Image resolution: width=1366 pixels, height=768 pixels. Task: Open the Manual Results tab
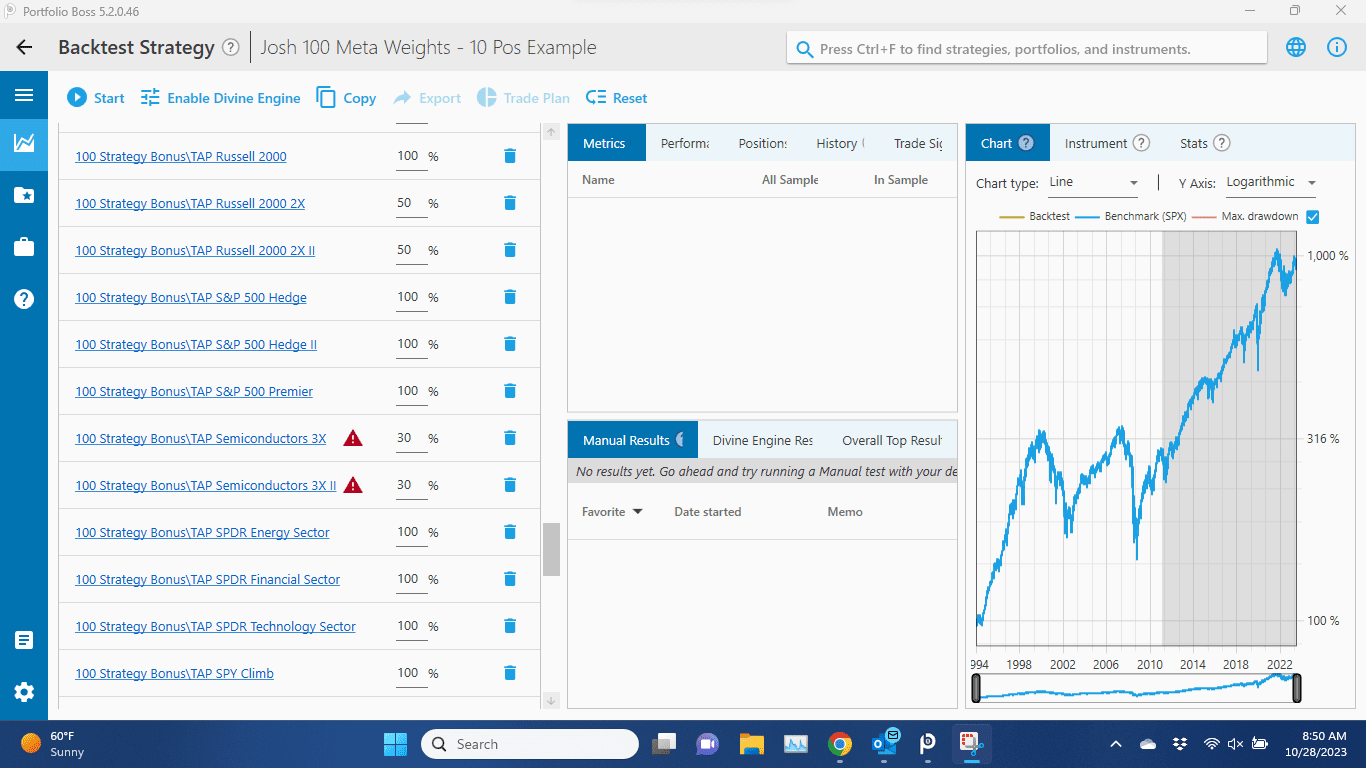click(x=633, y=440)
